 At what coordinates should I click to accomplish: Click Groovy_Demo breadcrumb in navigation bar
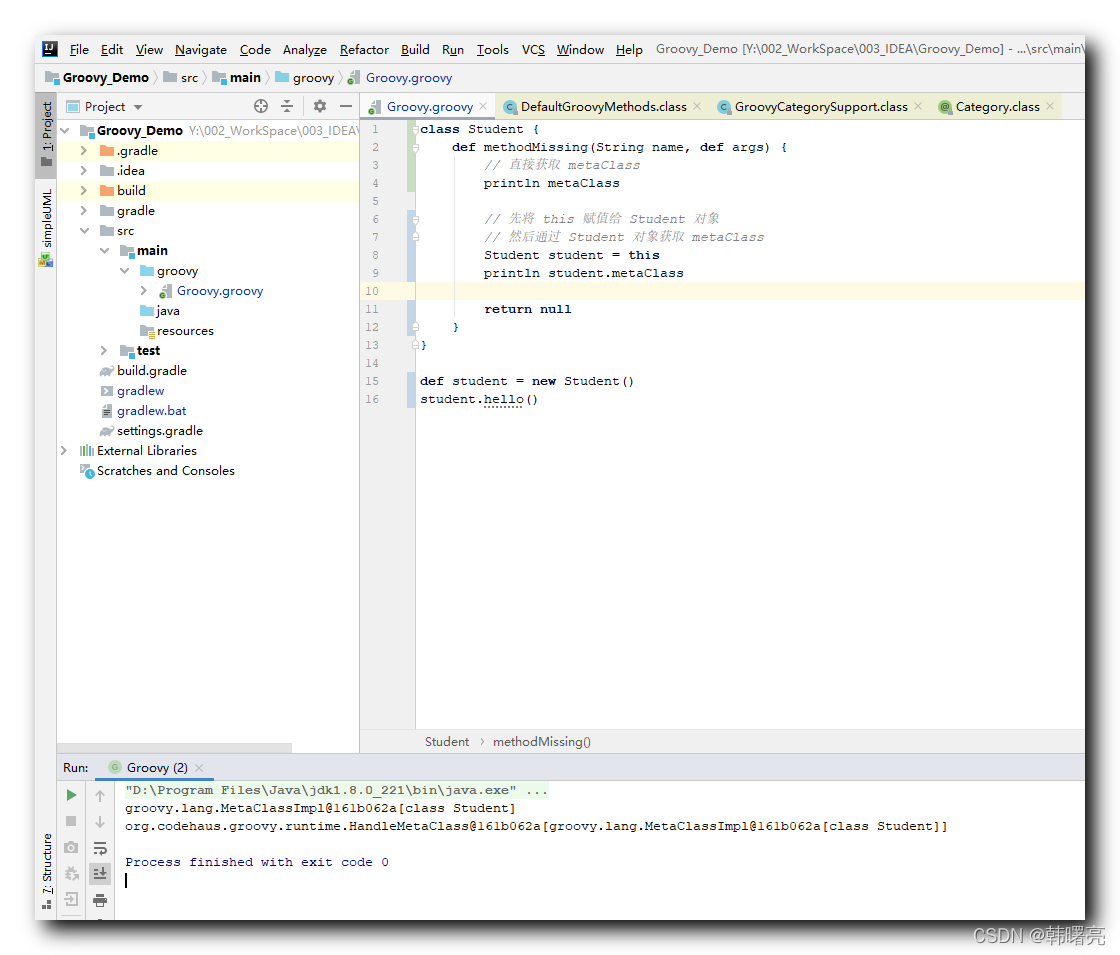click(x=105, y=77)
